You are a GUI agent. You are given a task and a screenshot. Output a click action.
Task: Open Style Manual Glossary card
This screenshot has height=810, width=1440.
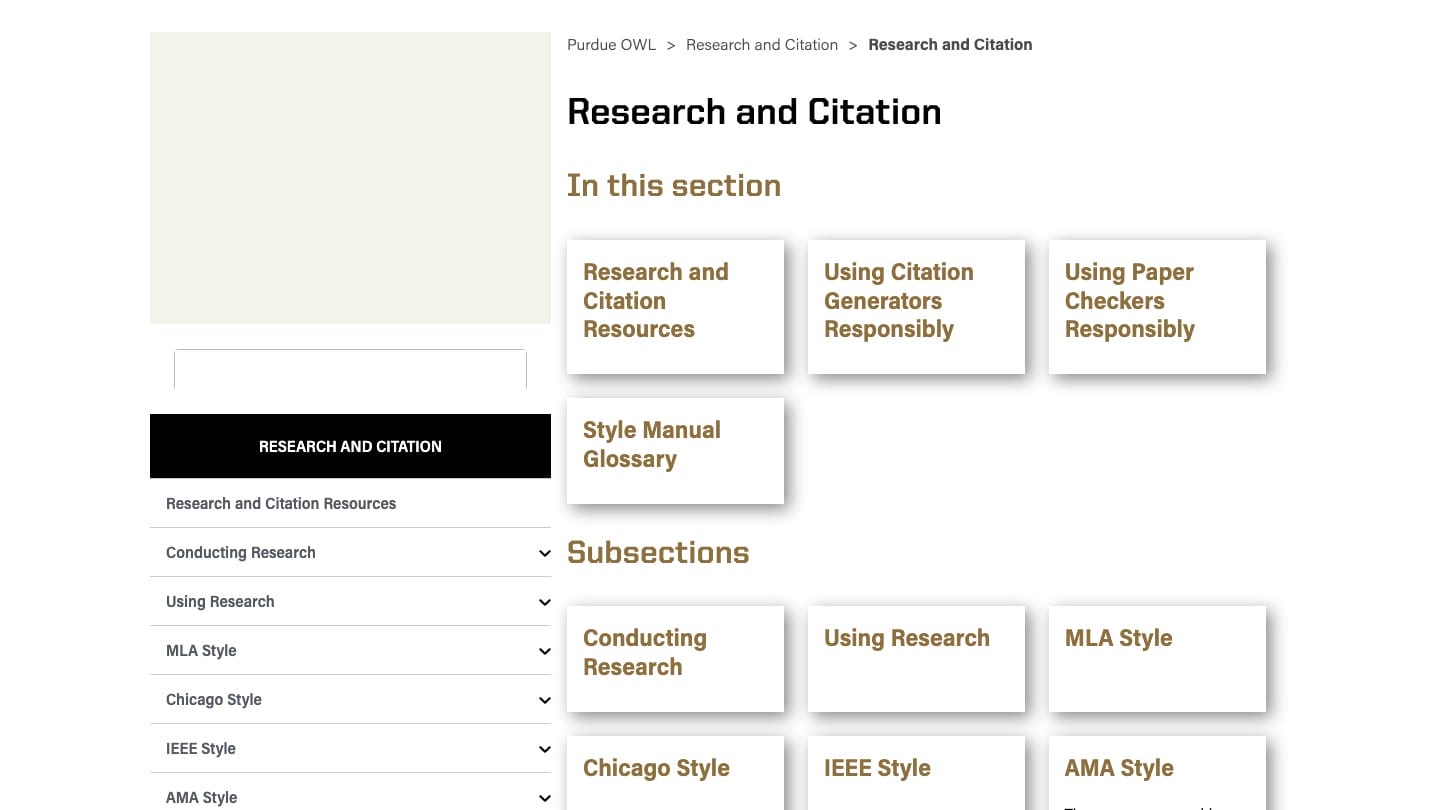pyautogui.click(x=675, y=451)
